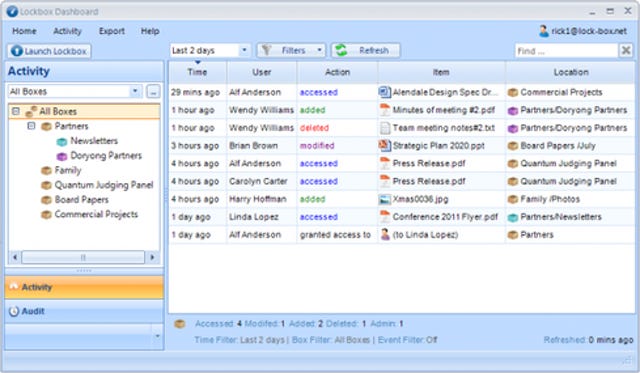Click PDF icon for Conference 2011 Flyer.pdf
The height and width of the screenshot is (373, 640).
(x=384, y=217)
